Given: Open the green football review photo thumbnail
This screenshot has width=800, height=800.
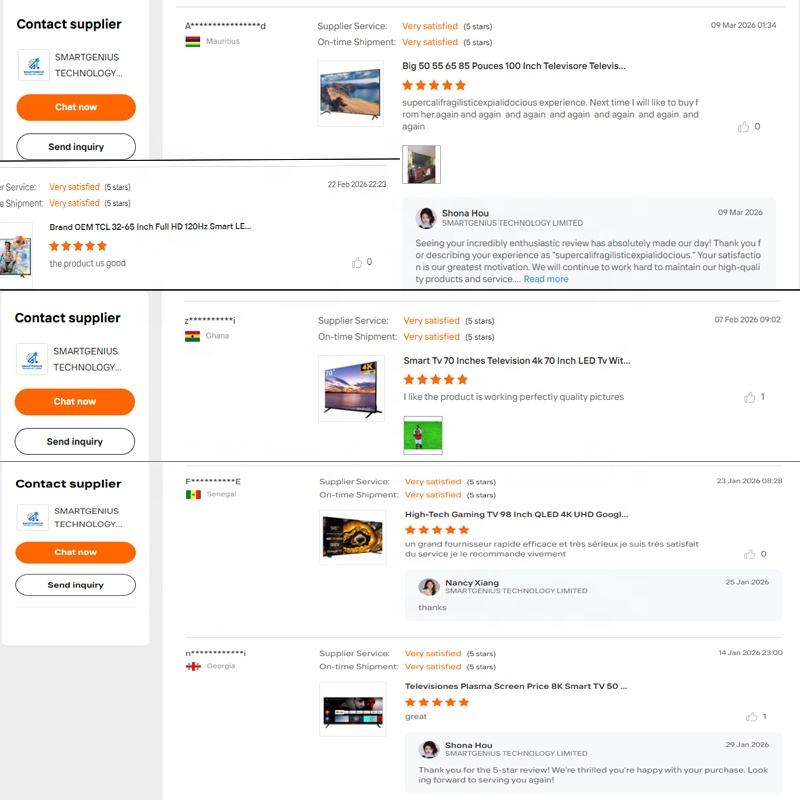Looking at the screenshot, I should click(x=423, y=435).
